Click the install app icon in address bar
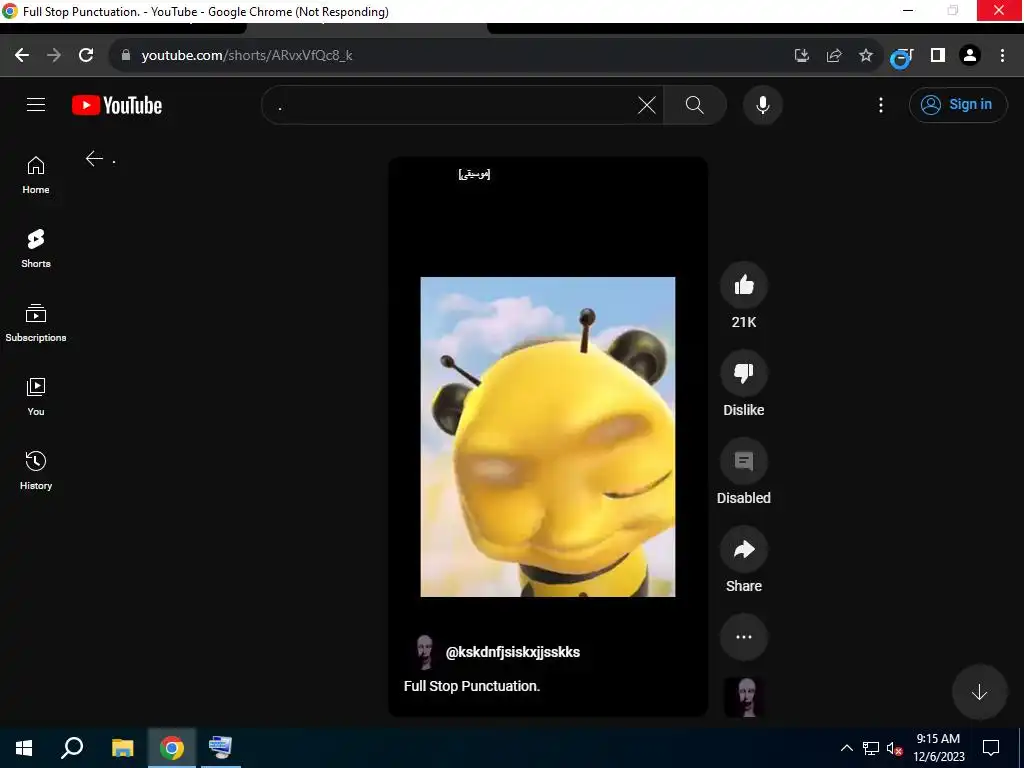Screen dimensions: 1024x768 point(802,56)
